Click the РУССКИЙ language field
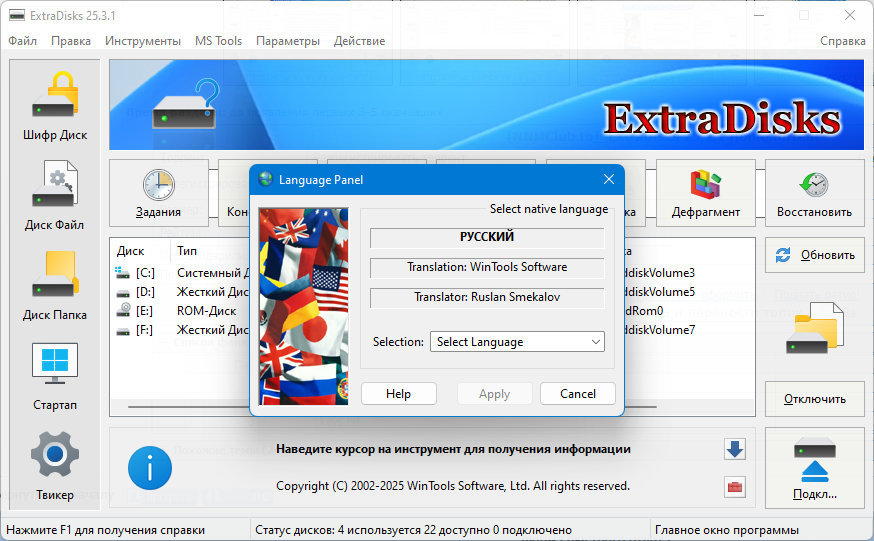This screenshot has width=874, height=541. [487, 237]
